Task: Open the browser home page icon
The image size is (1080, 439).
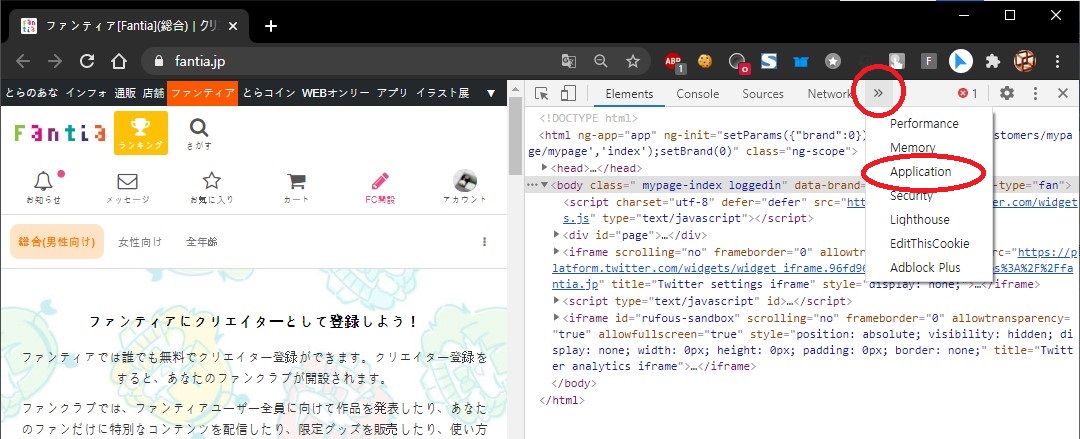Action: click(x=118, y=61)
